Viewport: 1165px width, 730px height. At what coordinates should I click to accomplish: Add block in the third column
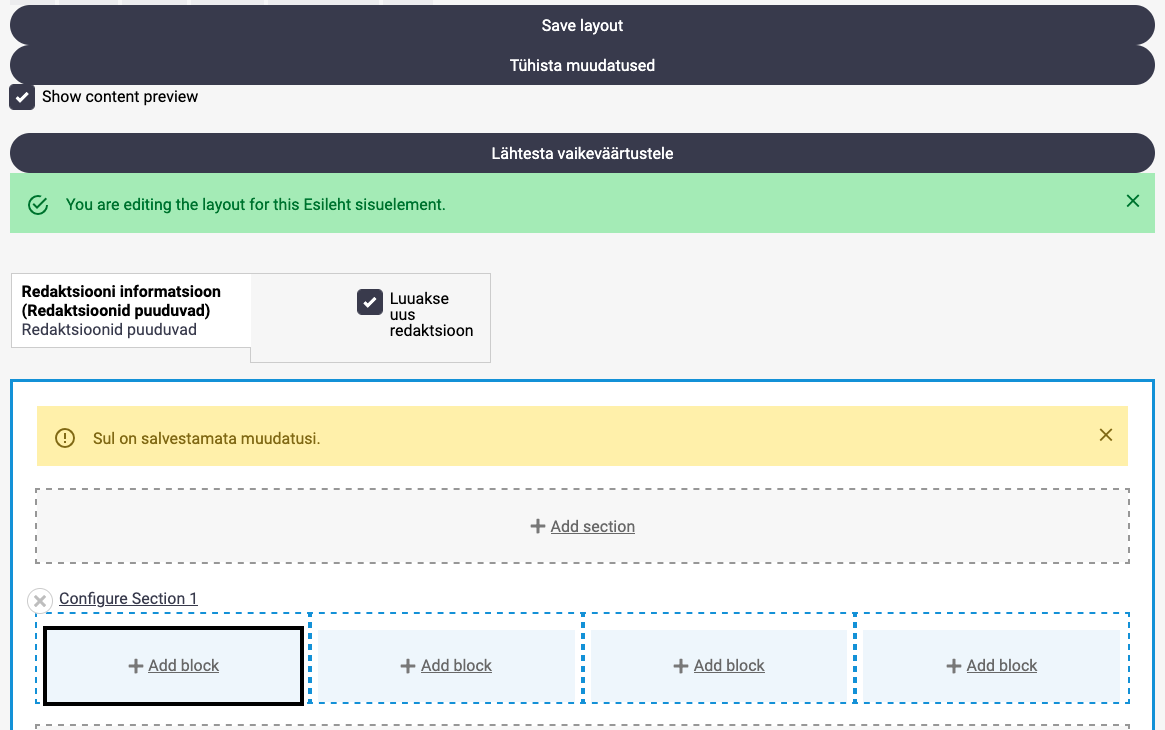click(729, 666)
